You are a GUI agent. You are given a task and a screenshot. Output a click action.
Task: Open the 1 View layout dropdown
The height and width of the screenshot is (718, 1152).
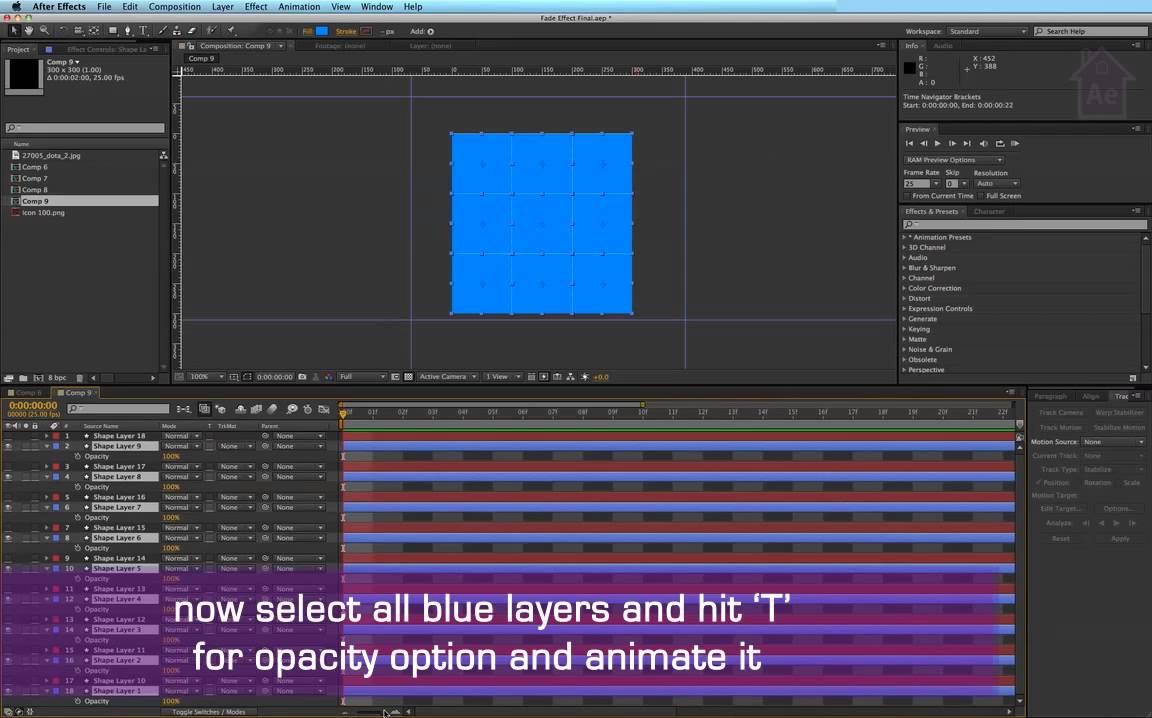tap(503, 377)
